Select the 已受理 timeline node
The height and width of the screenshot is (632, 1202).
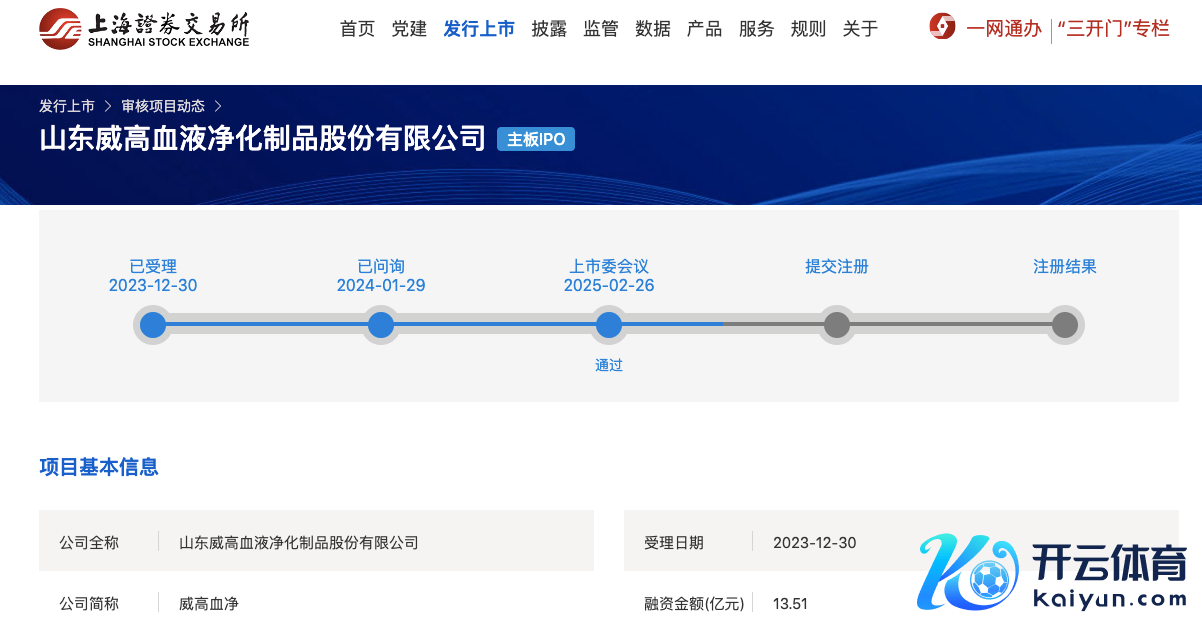coord(153,325)
